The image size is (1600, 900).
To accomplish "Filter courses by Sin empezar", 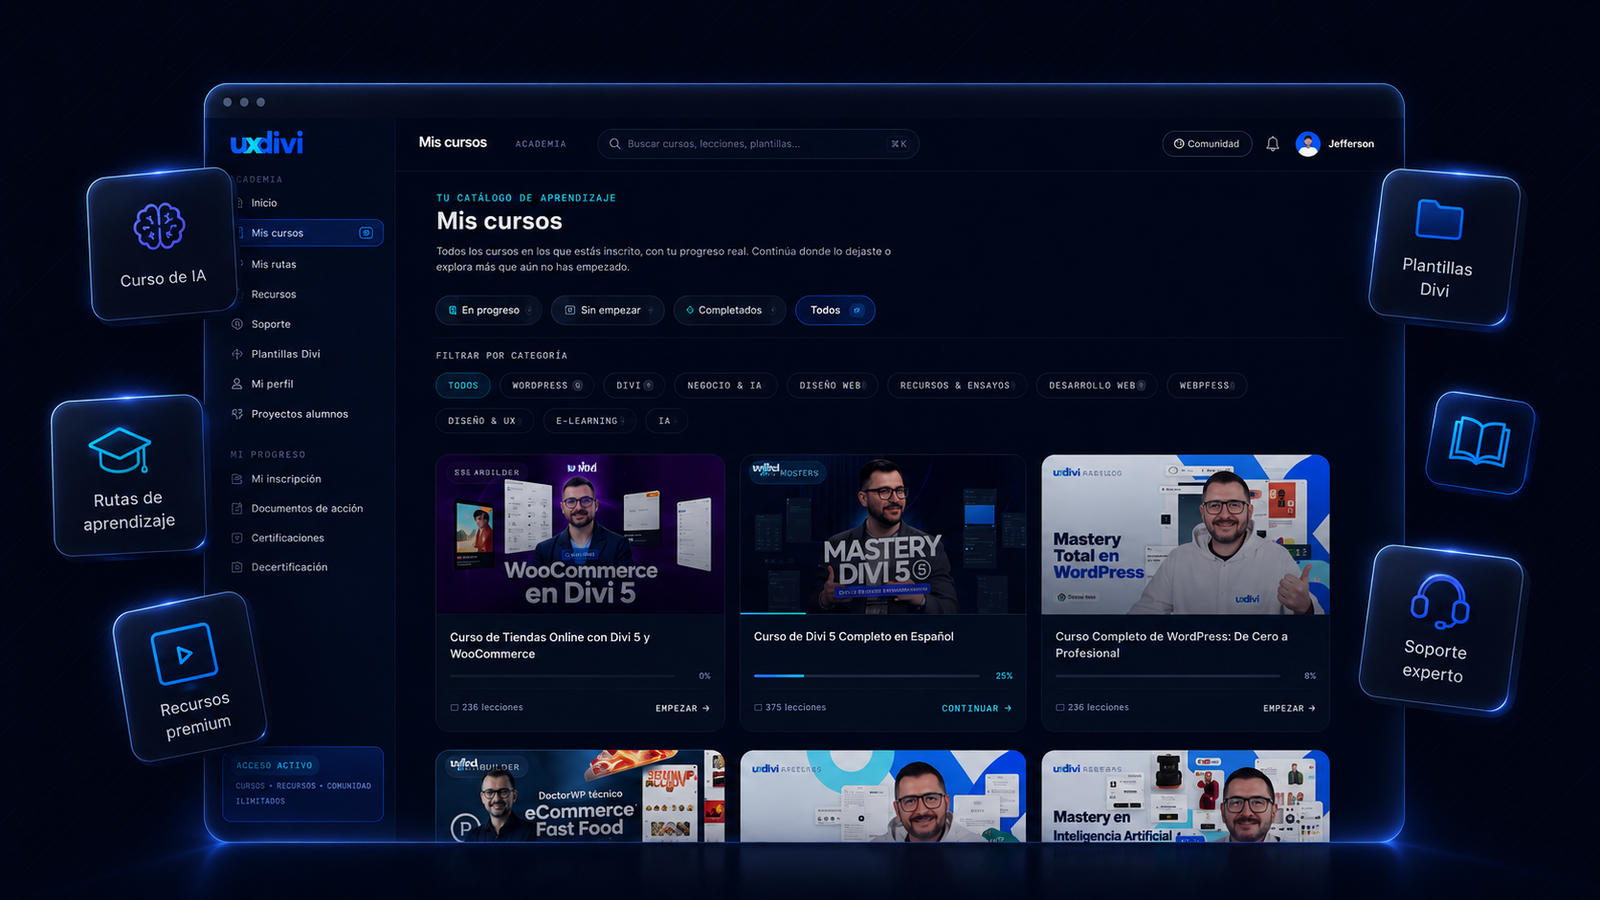I will 608,310.
